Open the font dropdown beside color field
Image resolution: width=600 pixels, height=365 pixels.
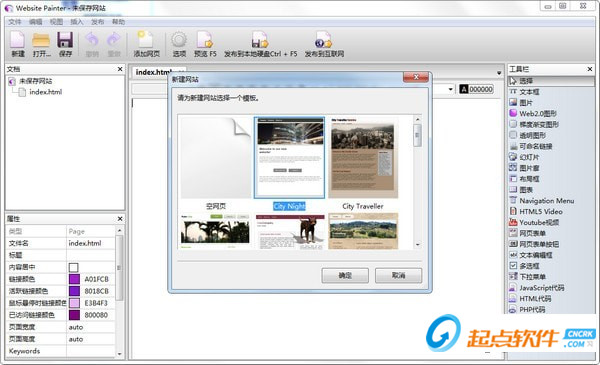pyautogui.click(x=450, y=90)
